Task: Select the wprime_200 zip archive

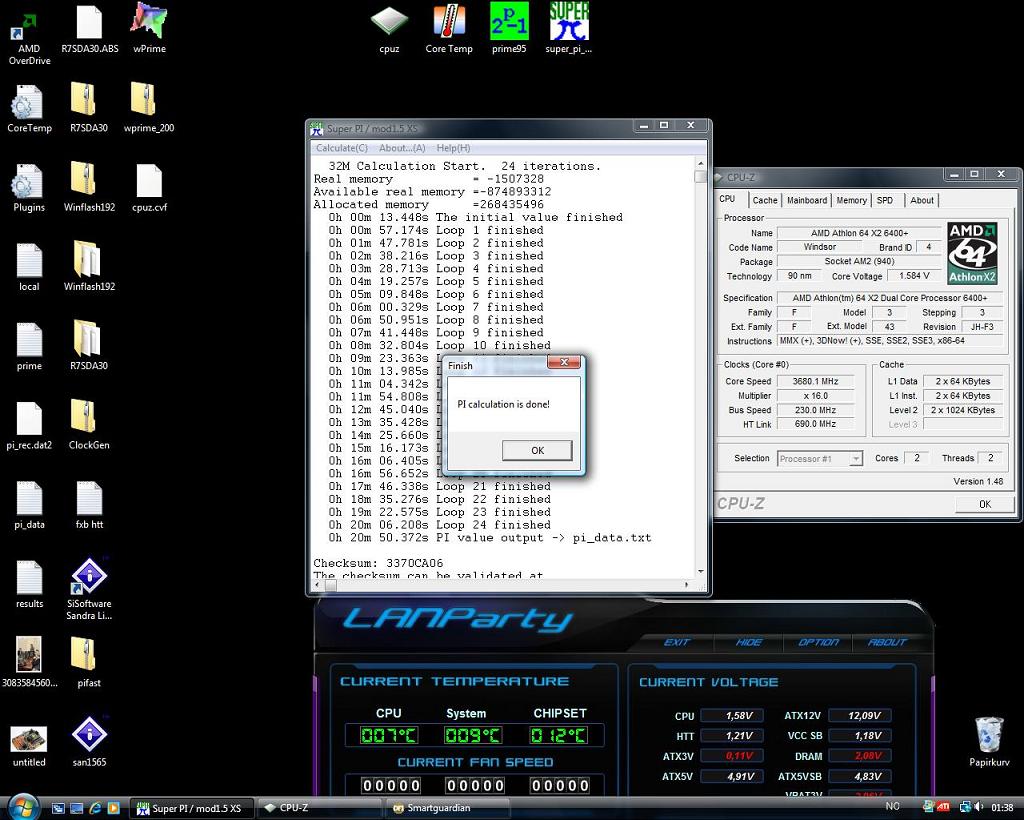Action: click(149, 108)
